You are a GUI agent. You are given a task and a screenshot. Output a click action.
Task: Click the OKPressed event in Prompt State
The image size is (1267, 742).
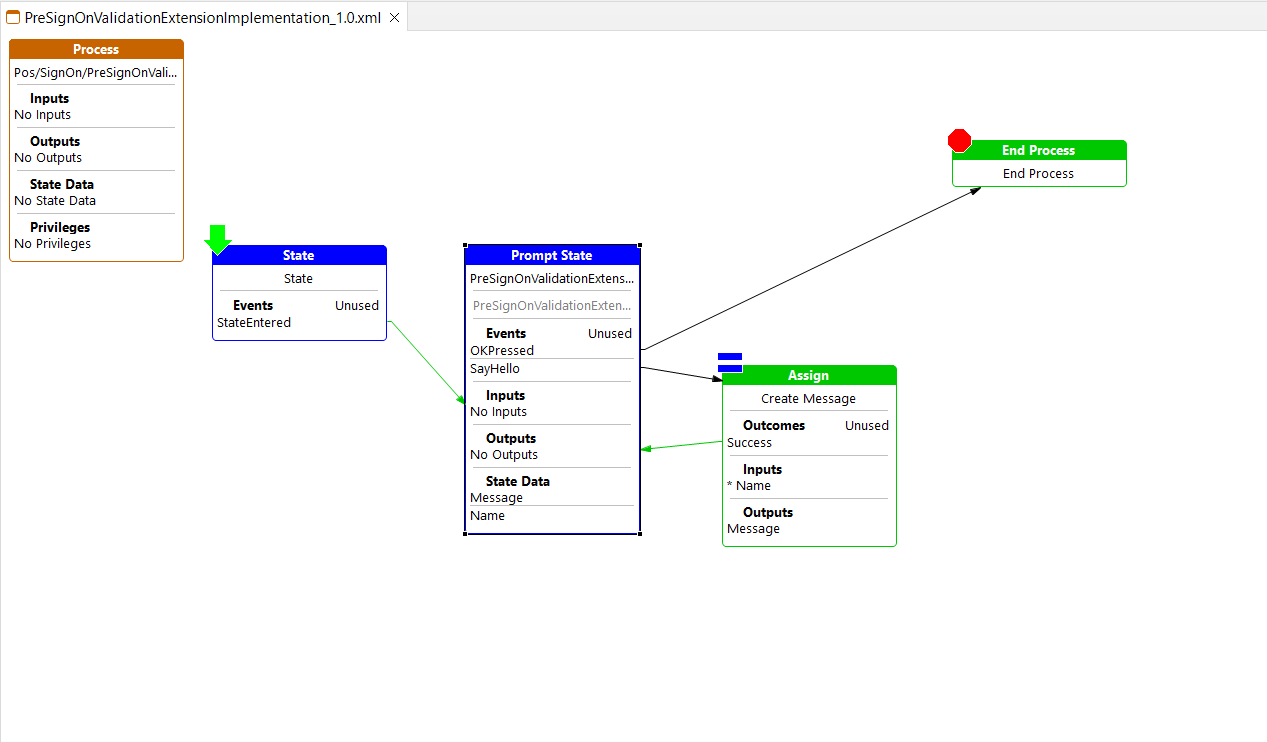coord(502,351)
